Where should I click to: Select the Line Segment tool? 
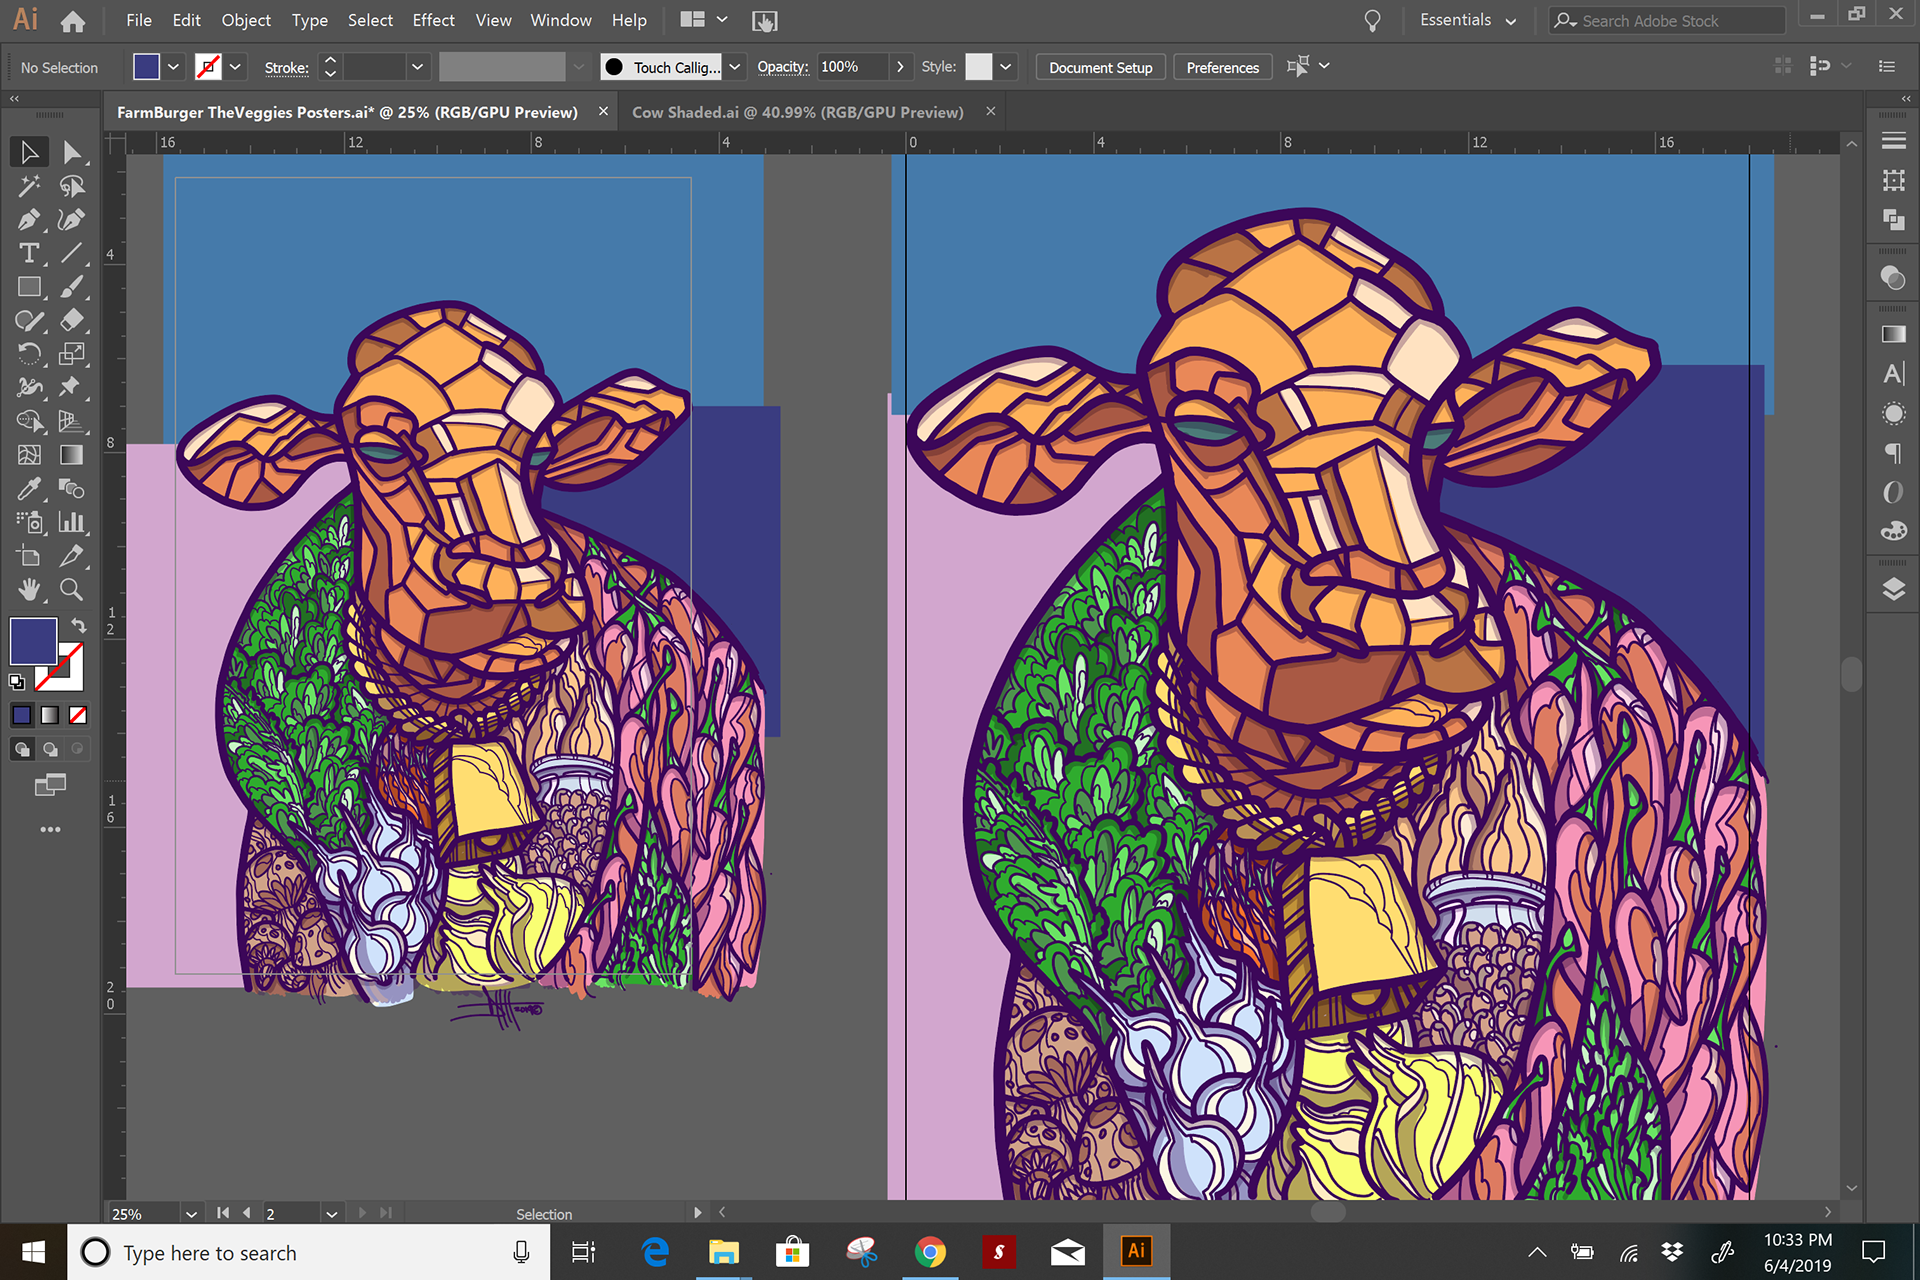click(71, 253)
